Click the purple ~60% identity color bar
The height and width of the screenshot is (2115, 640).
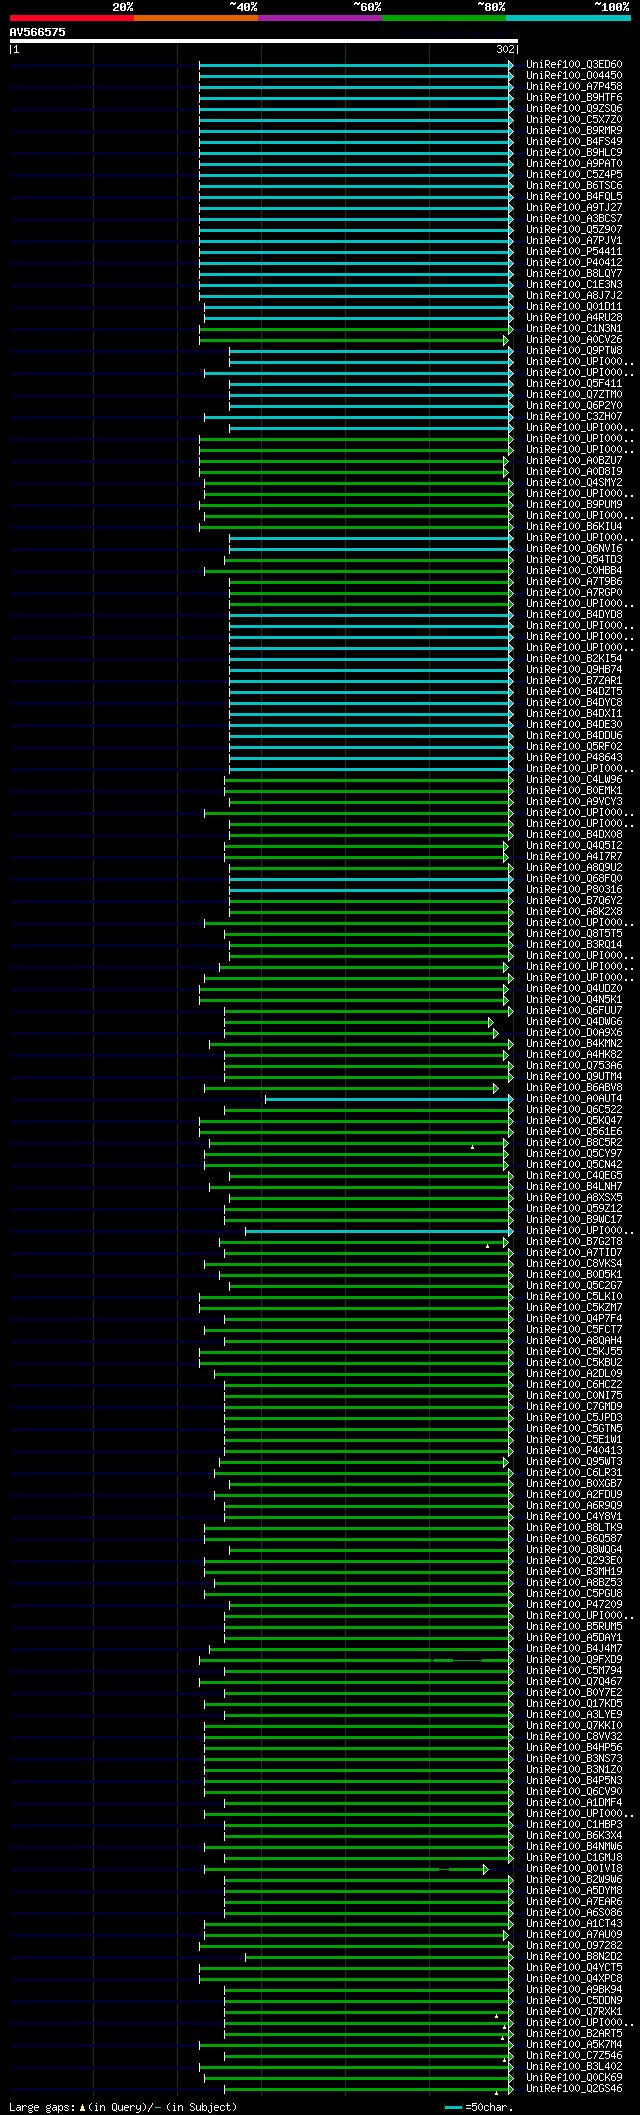click(x=319, y=18)
